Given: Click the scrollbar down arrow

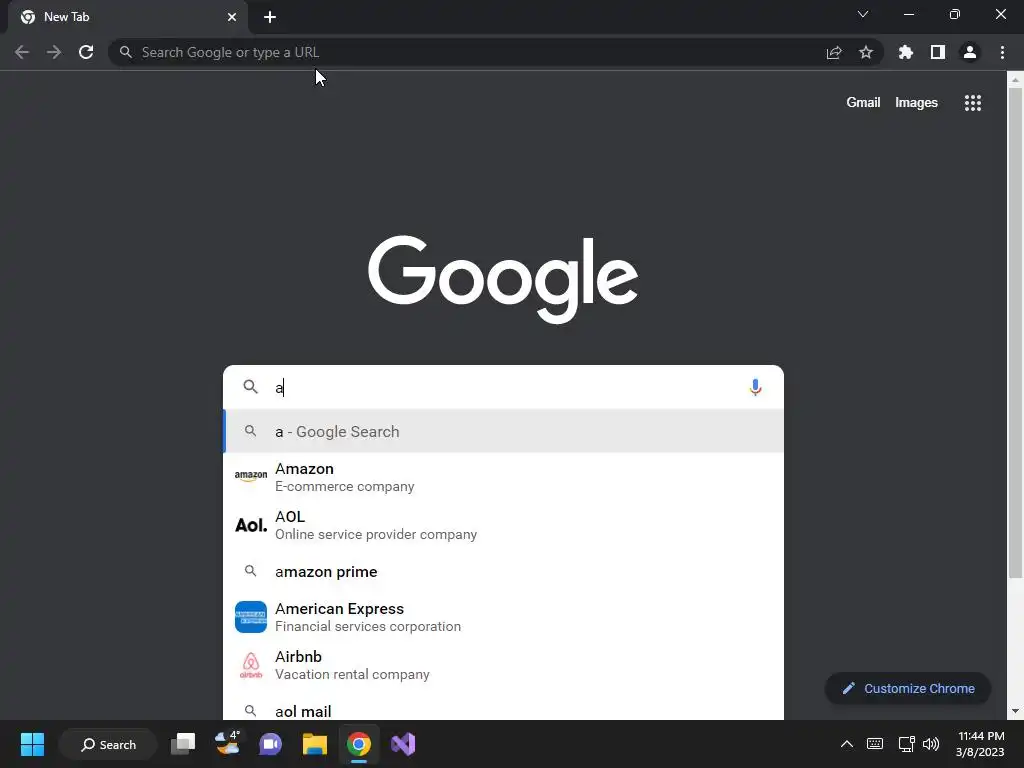Looking at the screenshot, I should 1015,711.
